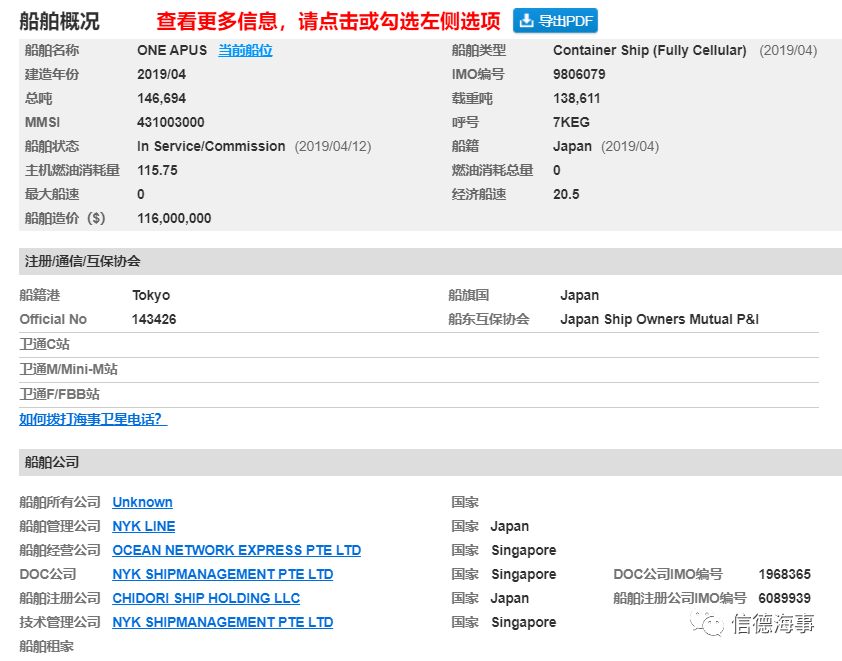Select IMO number 9806079
The height and width of the screenshot is (661, 842).
point(579,74)
